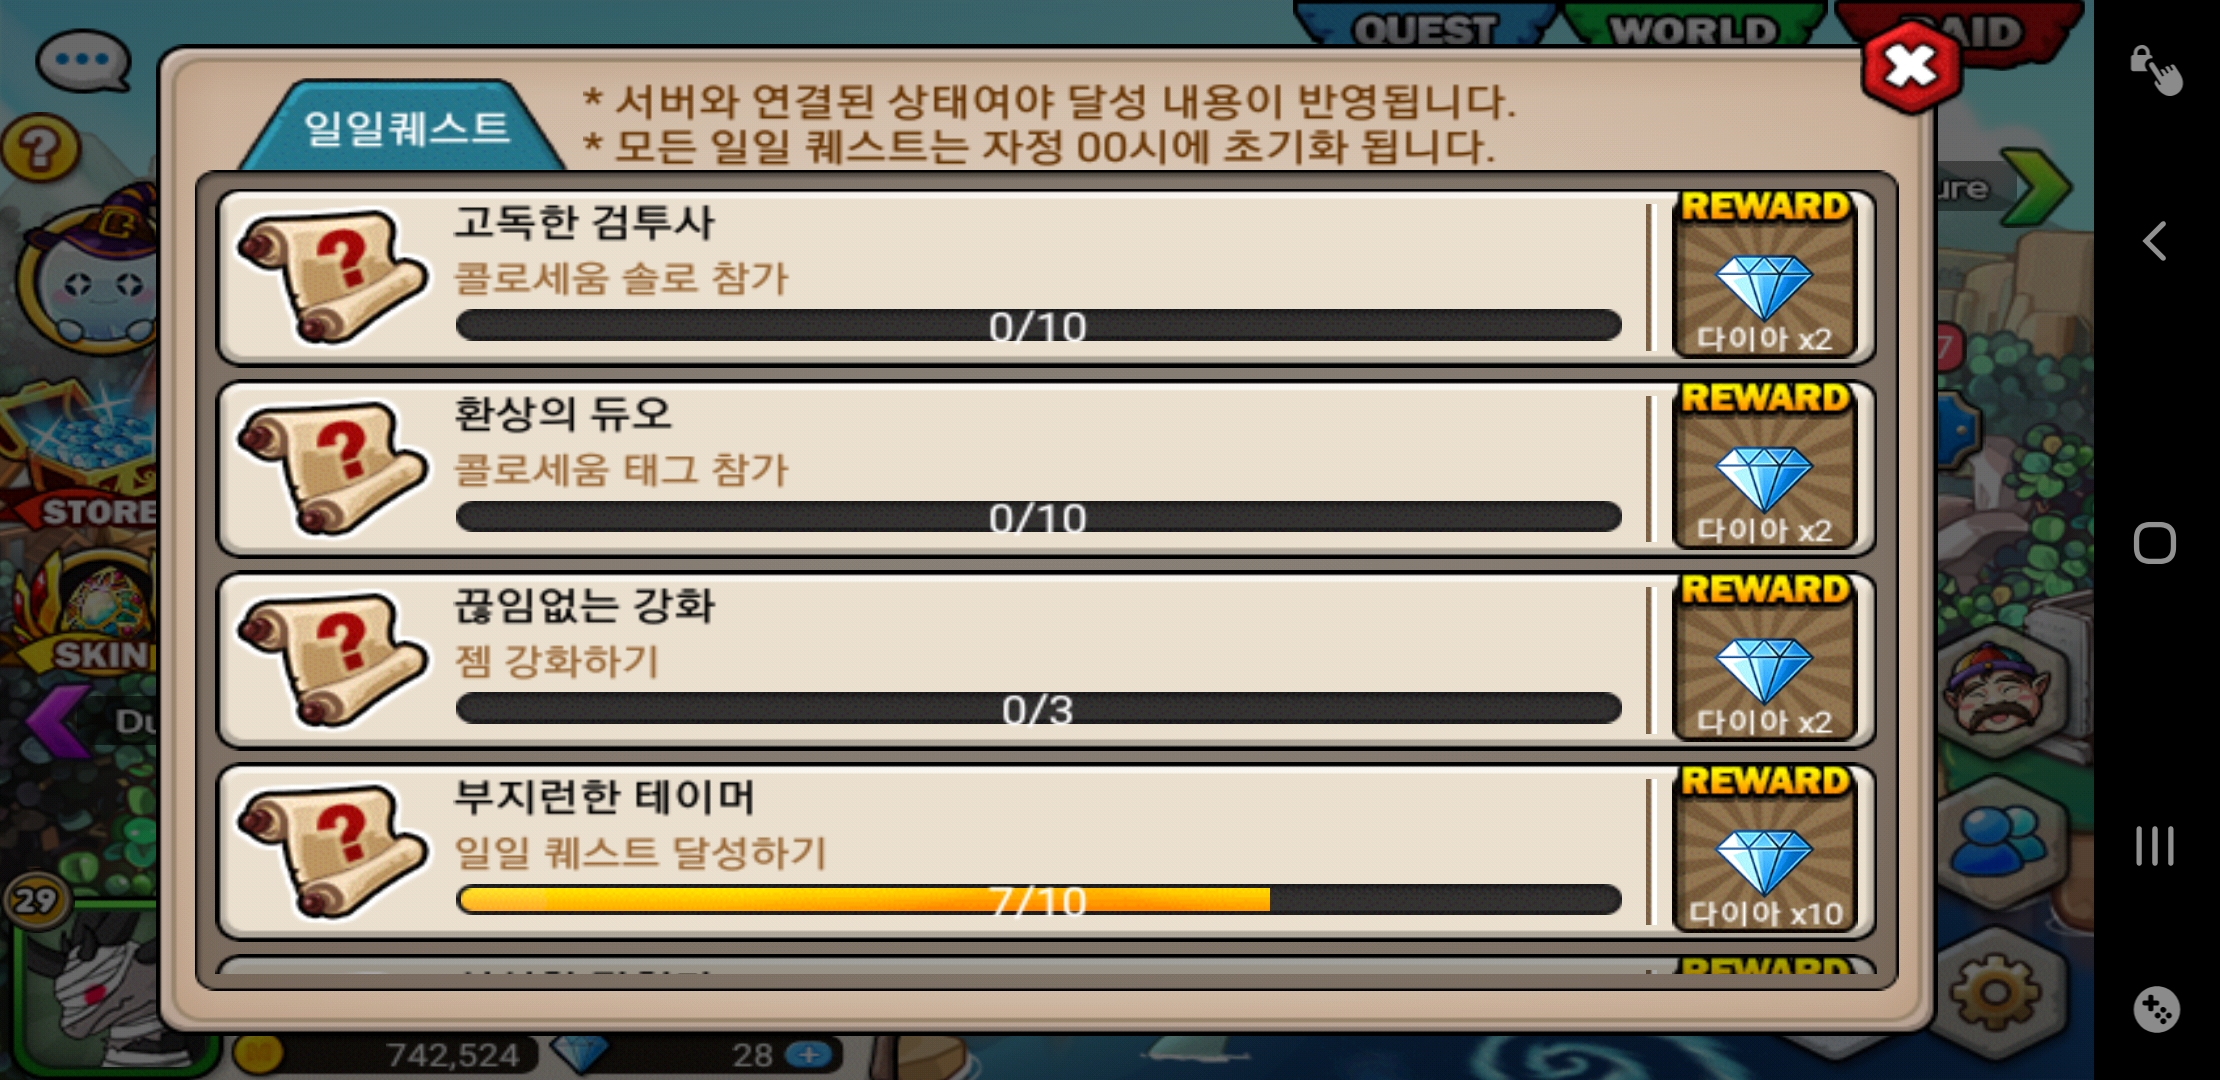Image resolution: width=2220 pixels, height=1080 pixels.
Task: Switch to the WORLD tab
Action: pos(1694,28)
